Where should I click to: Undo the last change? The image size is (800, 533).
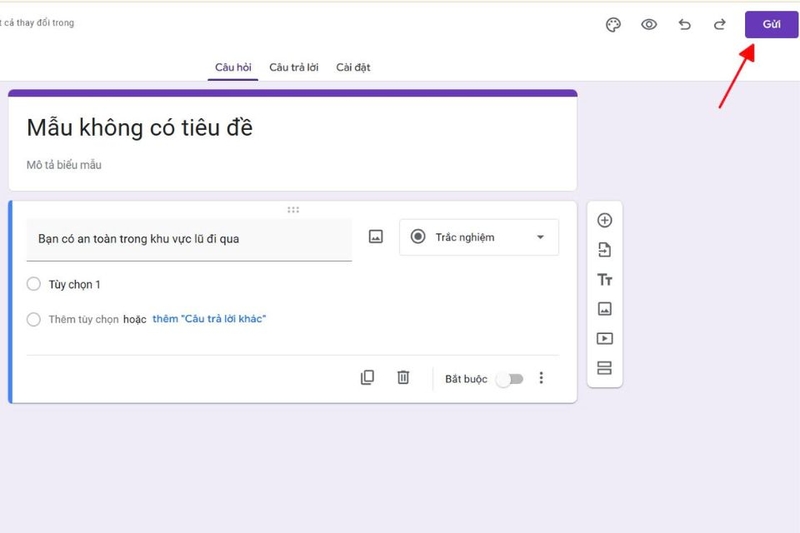(685, 24)
